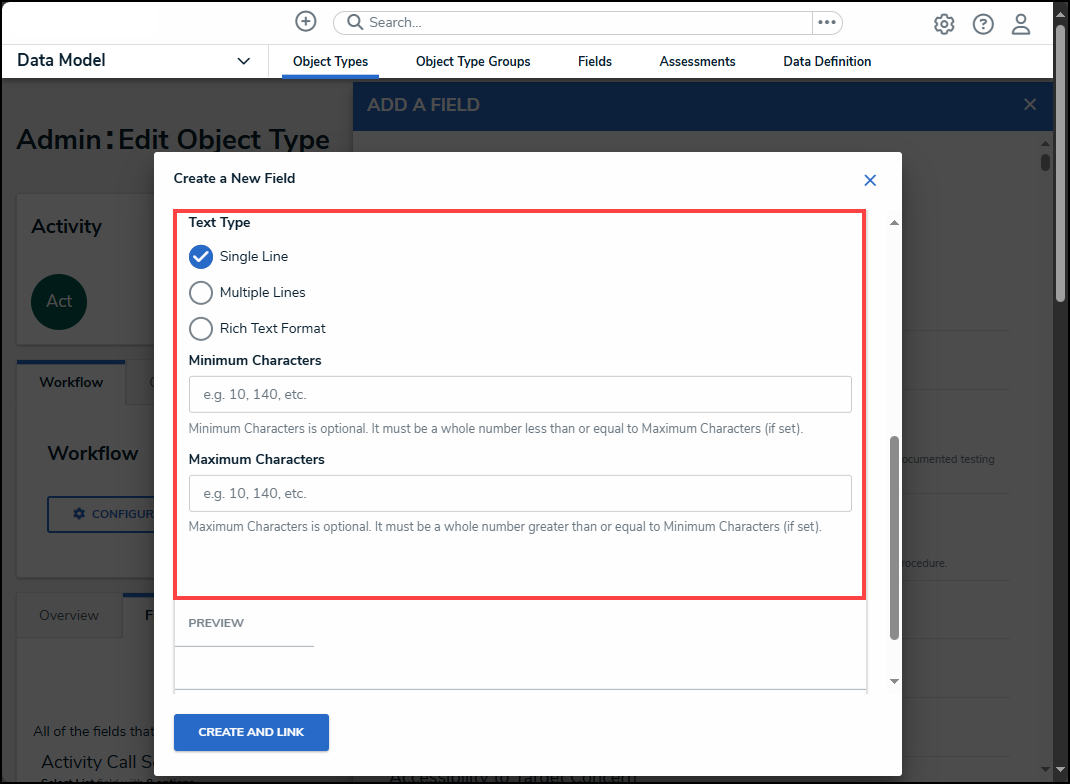Image resolution: width=1070 pixels, height=784 pixels.
Task: Select the Single Line text type
Action: (201, 257)
